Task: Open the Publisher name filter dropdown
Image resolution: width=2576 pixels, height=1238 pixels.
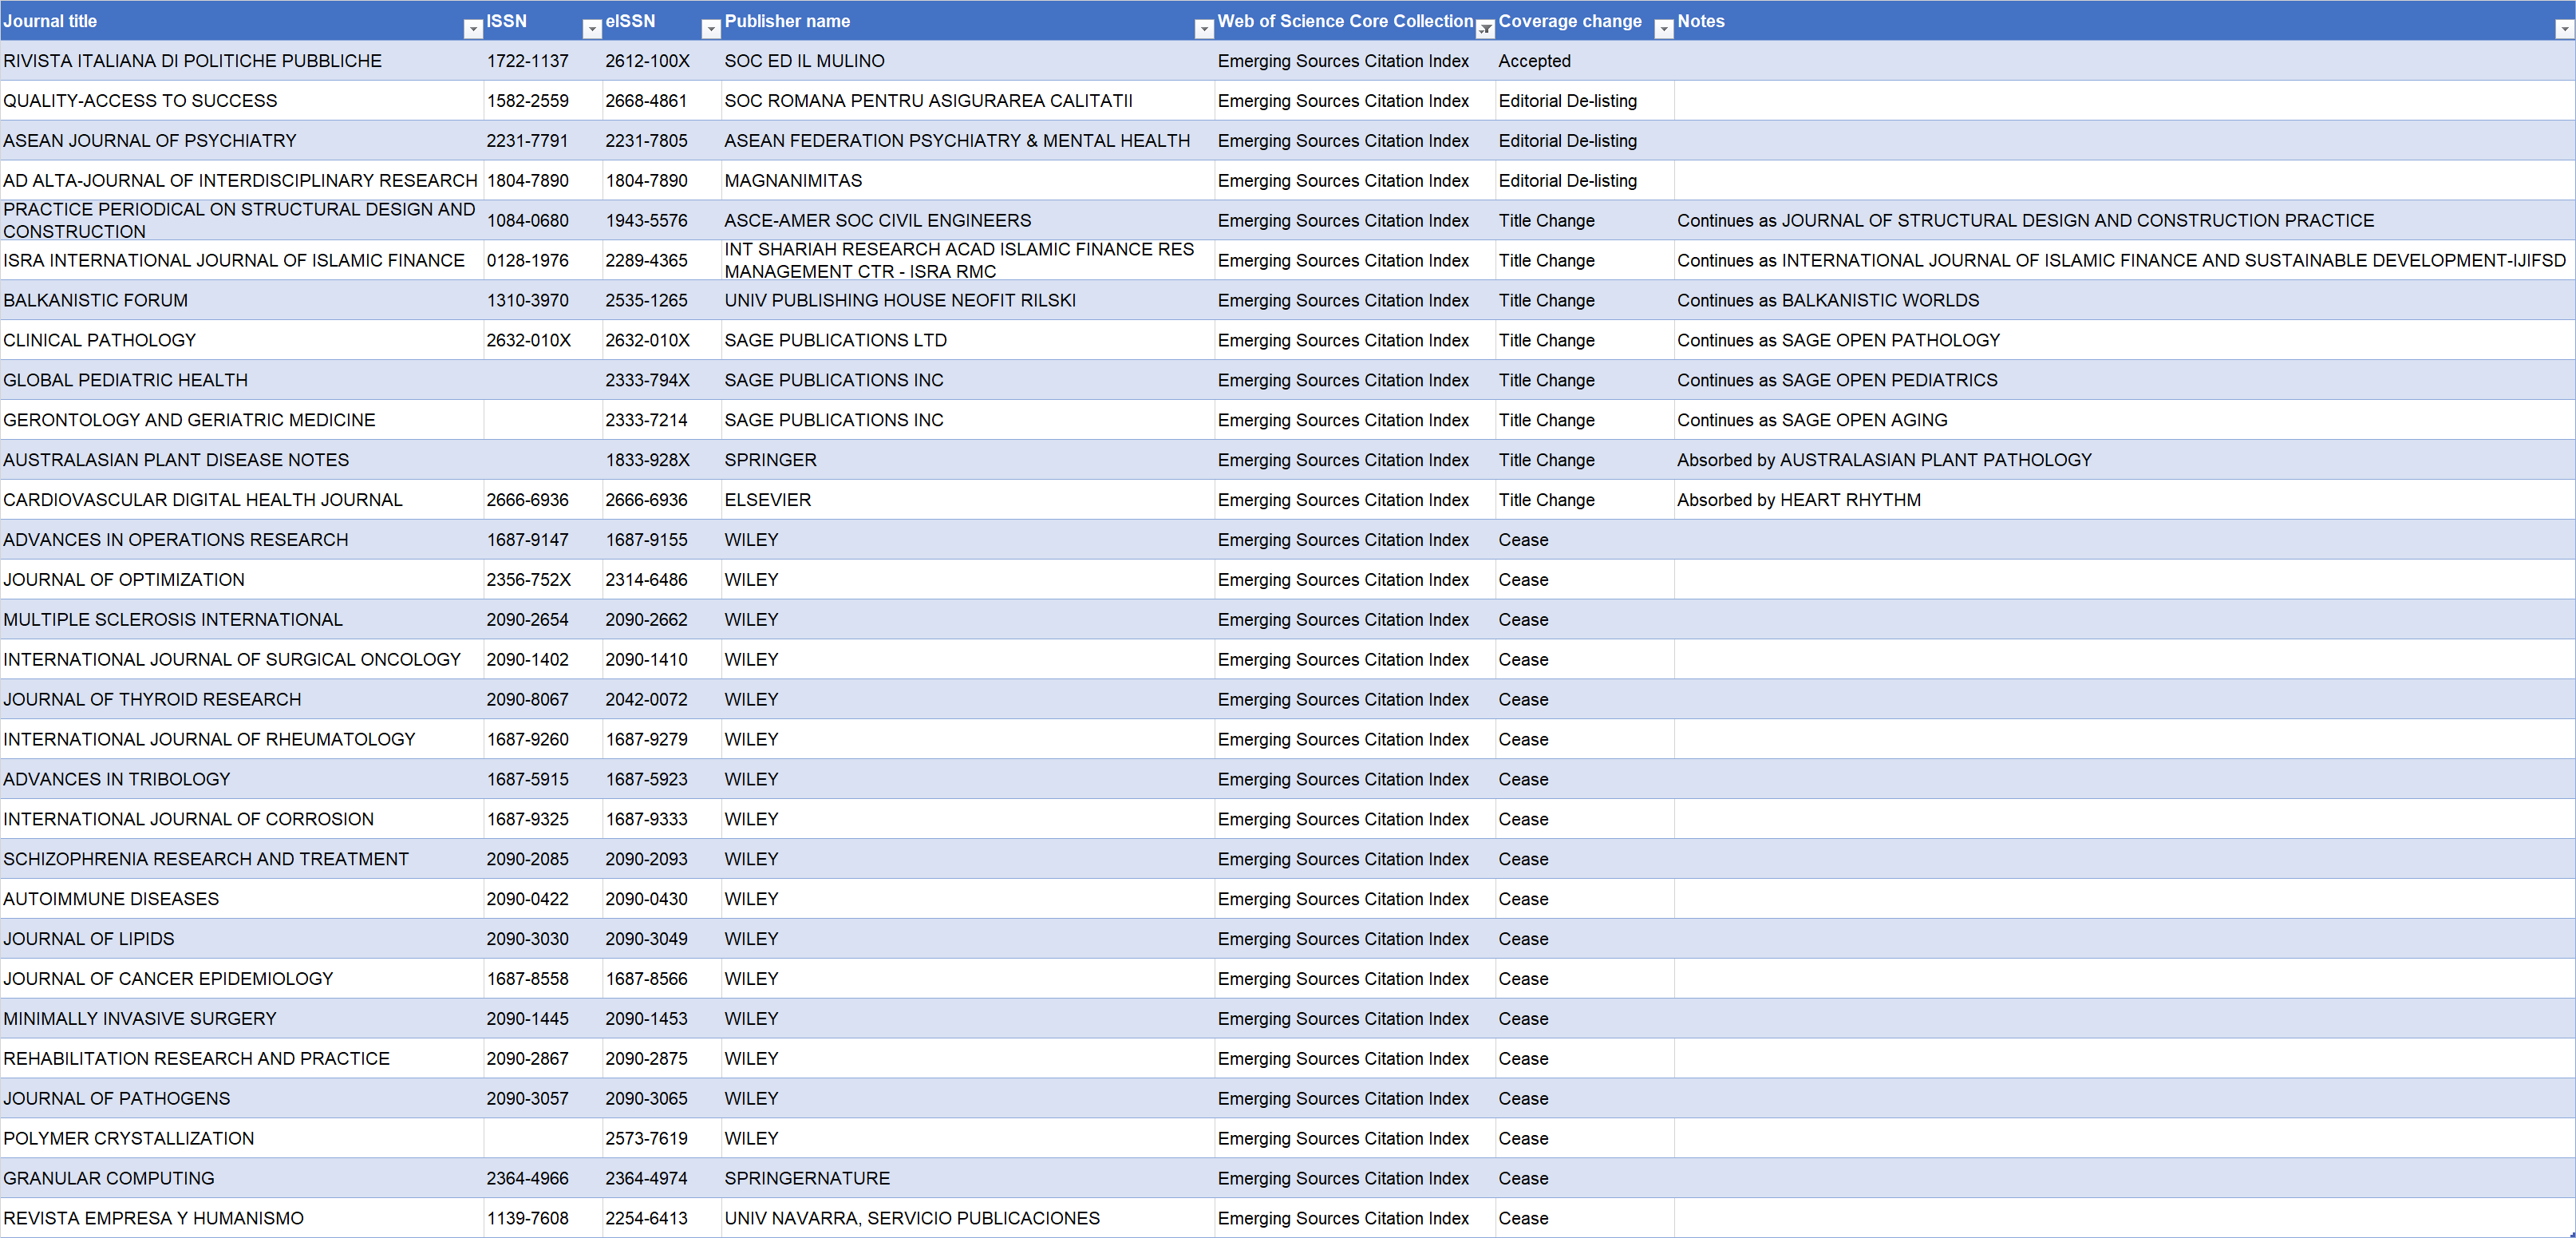Action: (1204, 30)
